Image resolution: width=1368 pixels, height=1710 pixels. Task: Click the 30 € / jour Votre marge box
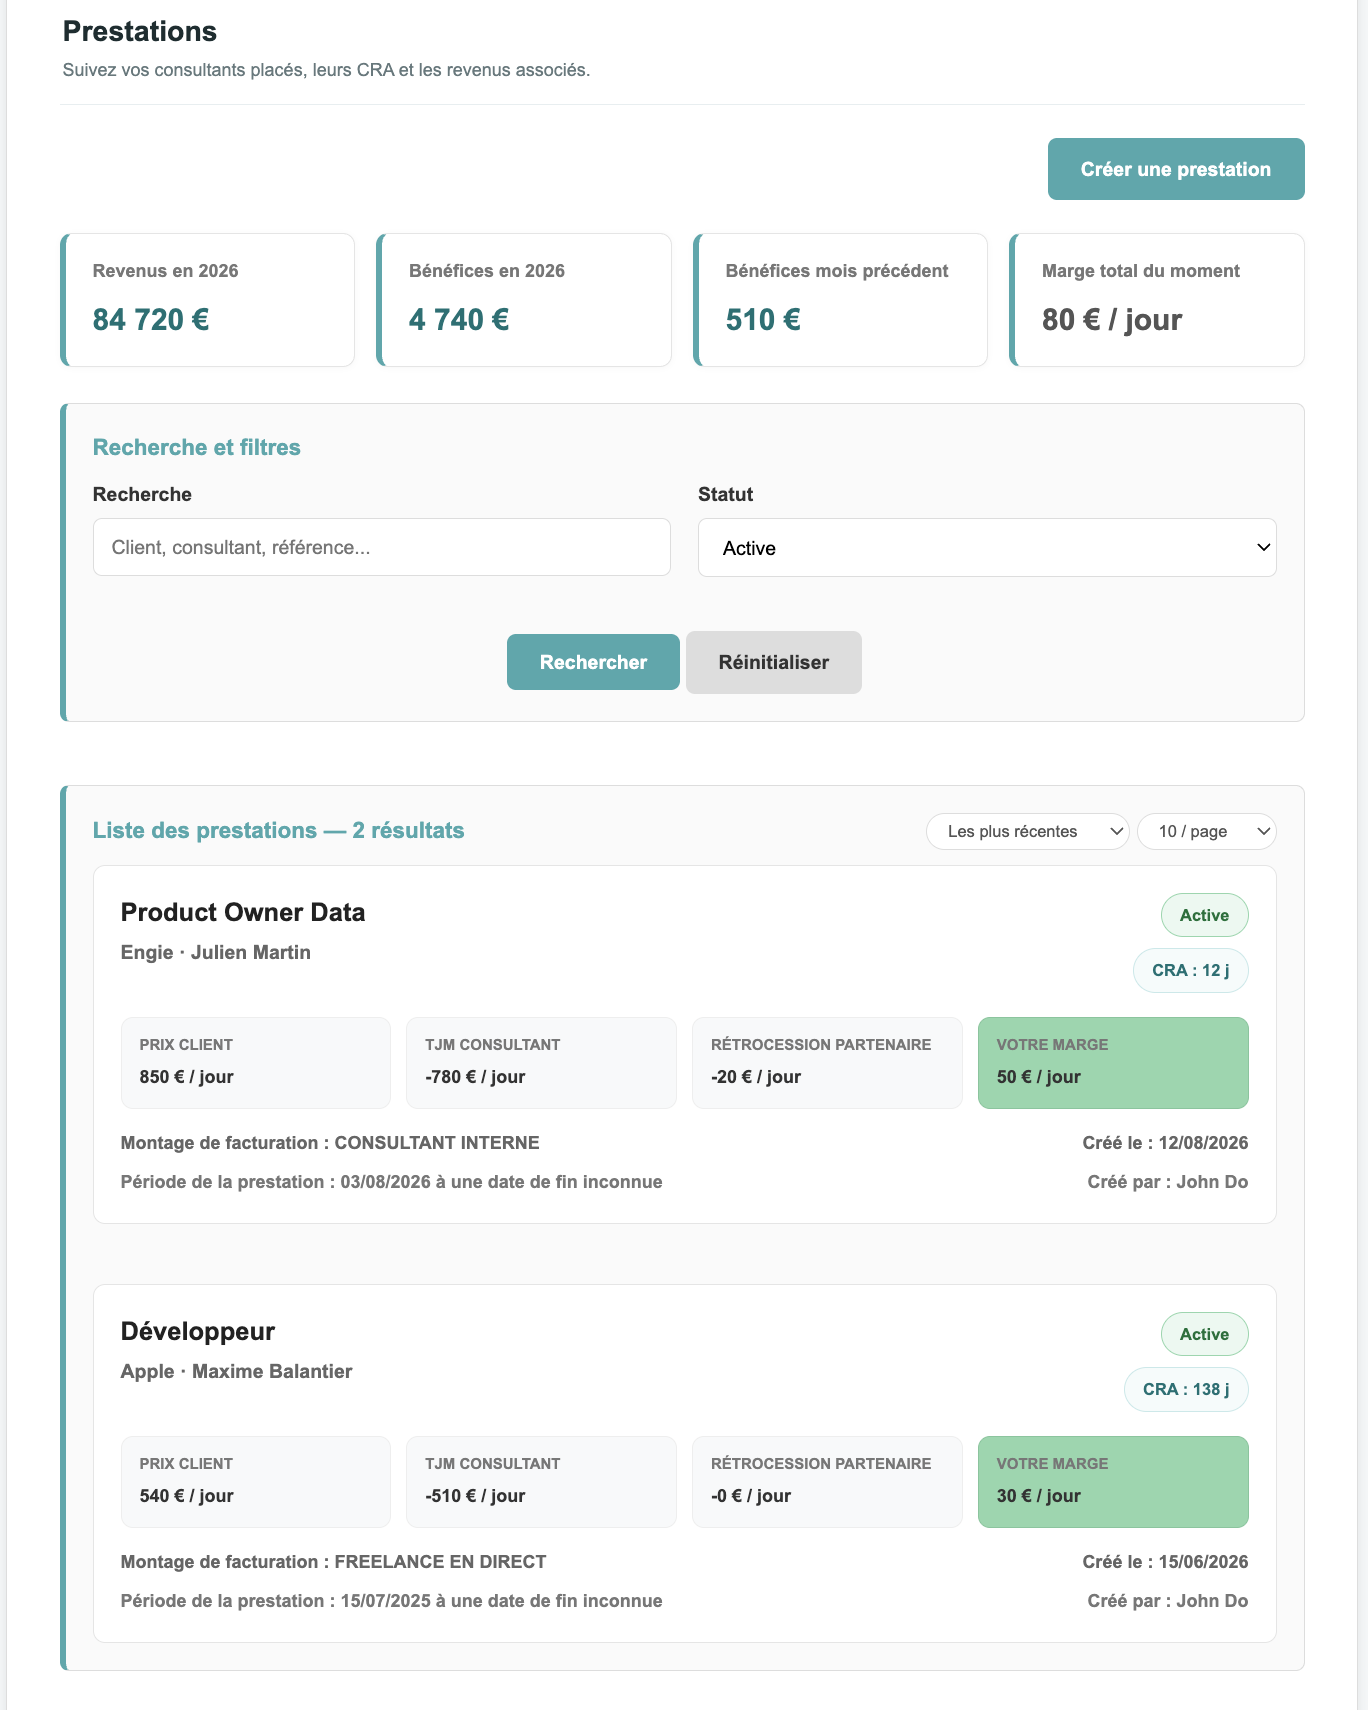click(x=1113, y=1482)
